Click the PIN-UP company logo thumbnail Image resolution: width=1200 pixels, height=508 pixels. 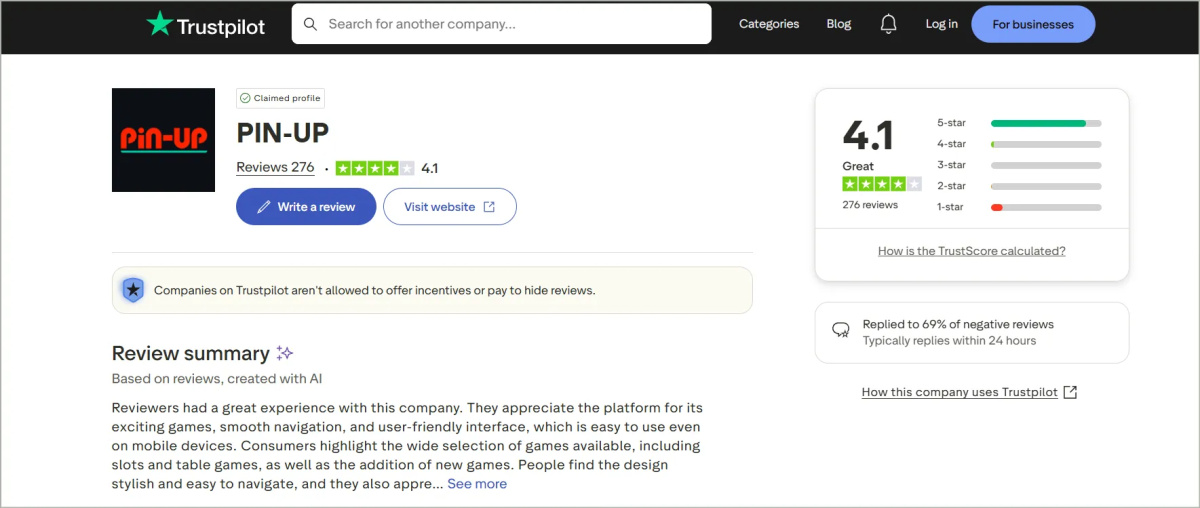pyautogui.click(x=163, y=140)
